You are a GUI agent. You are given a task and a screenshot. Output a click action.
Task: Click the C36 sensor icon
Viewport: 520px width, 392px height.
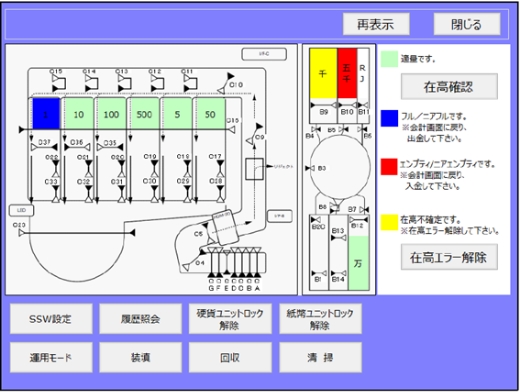pos(77,147)
